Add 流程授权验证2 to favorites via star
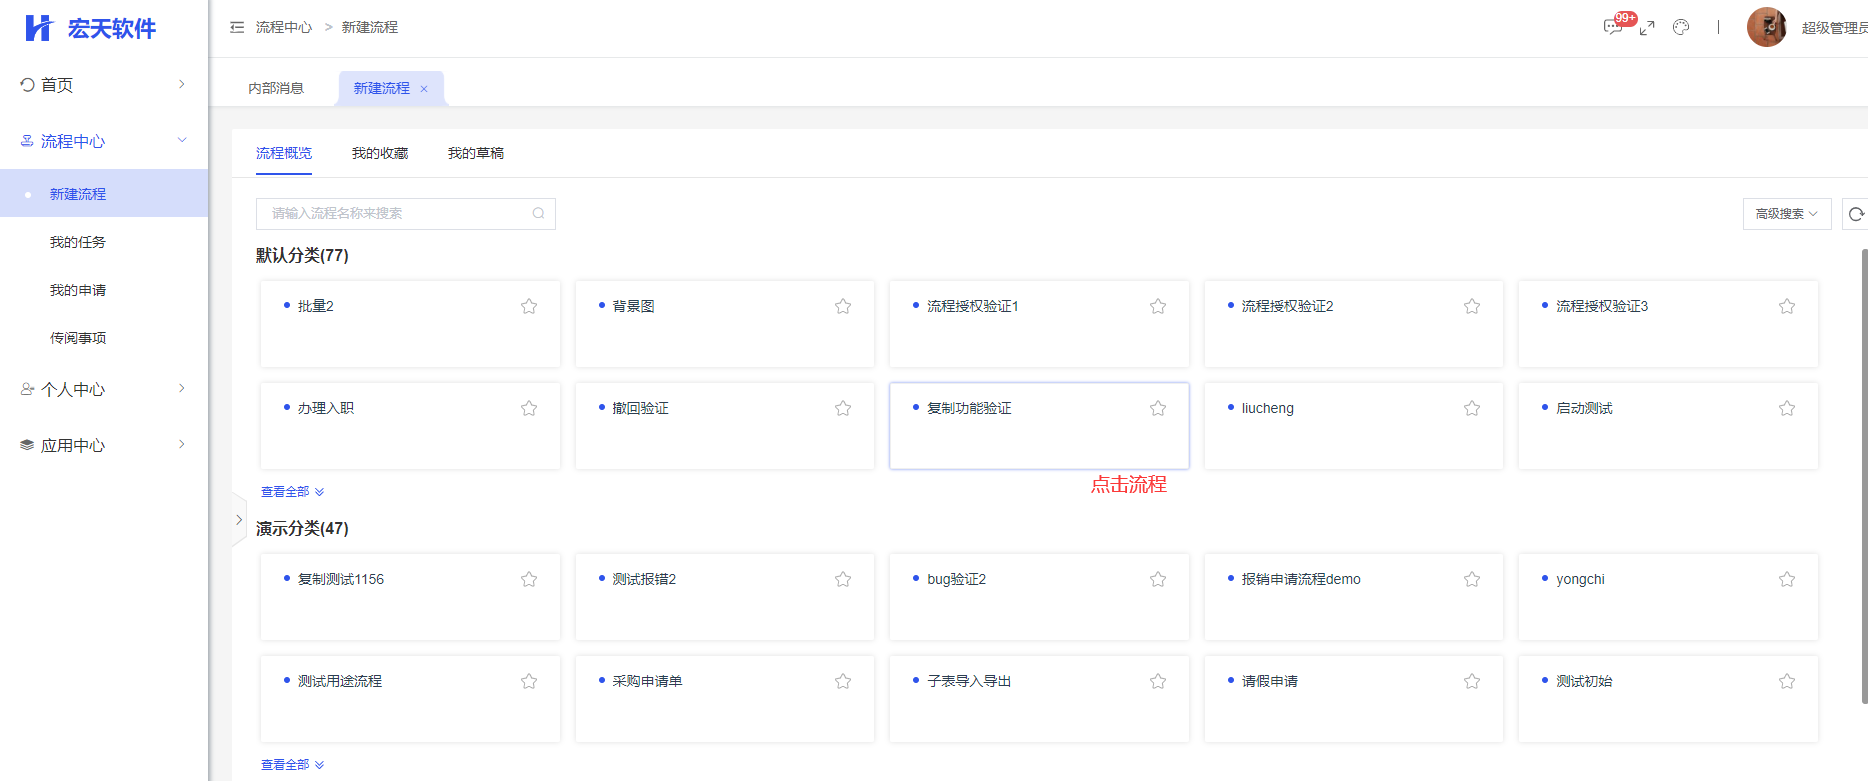This screenshot has width=1868, height=781. coord(1472,306)
